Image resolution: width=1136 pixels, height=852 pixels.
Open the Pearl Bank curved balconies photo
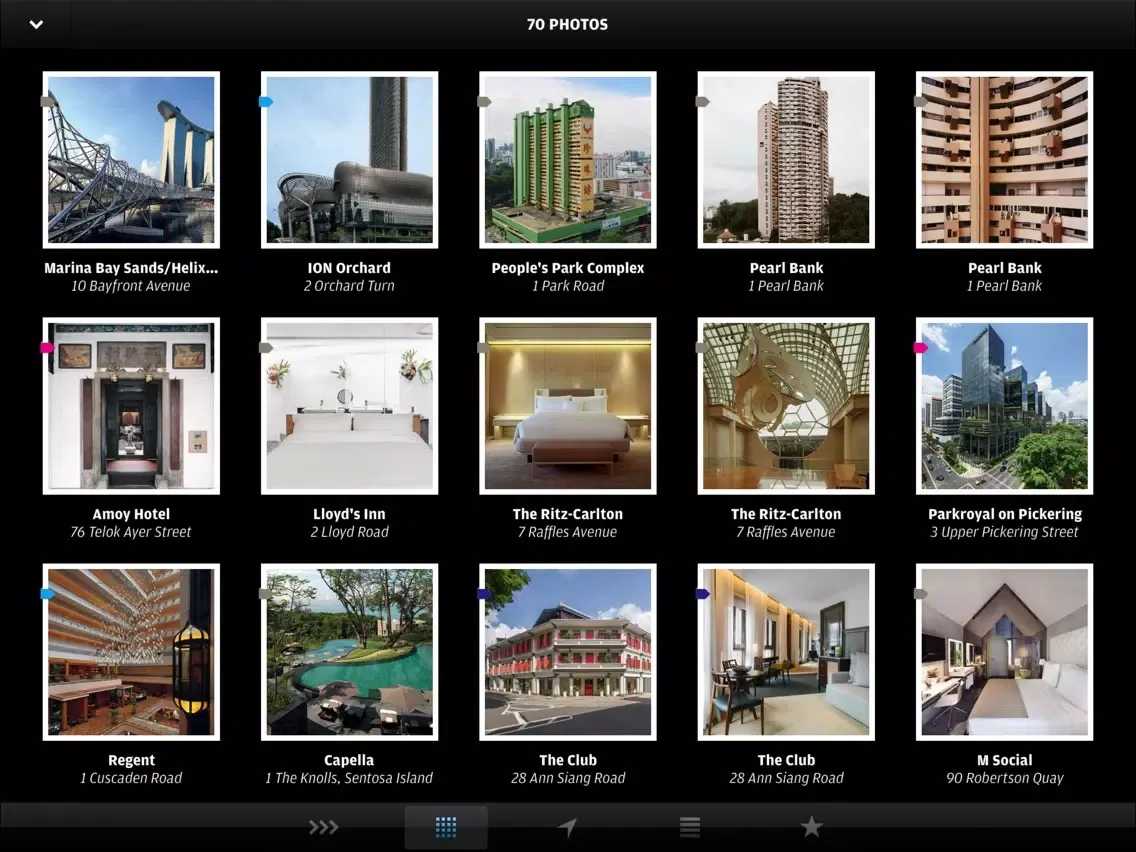pos(1004,160)
